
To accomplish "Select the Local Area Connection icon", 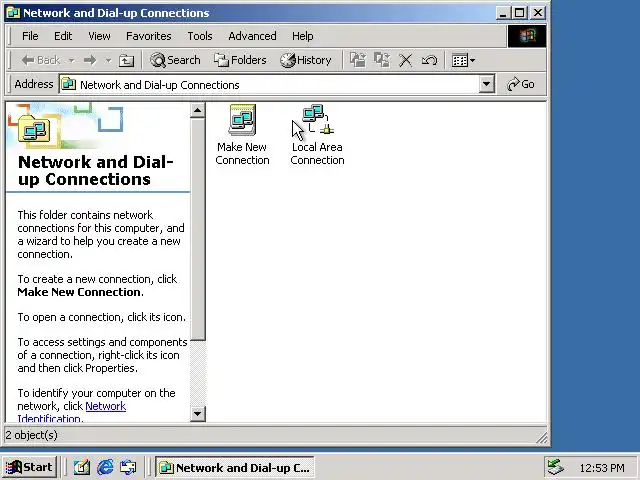I will click(318, 135).
